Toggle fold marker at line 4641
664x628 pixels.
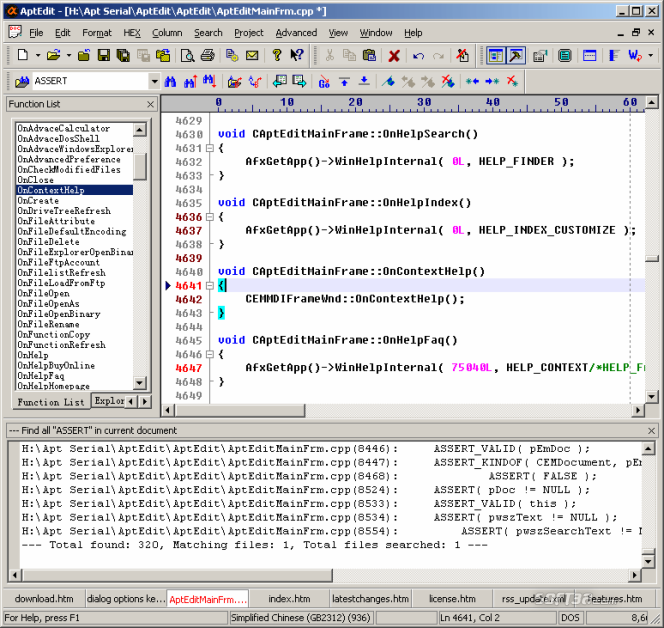(x=209, y=285)
